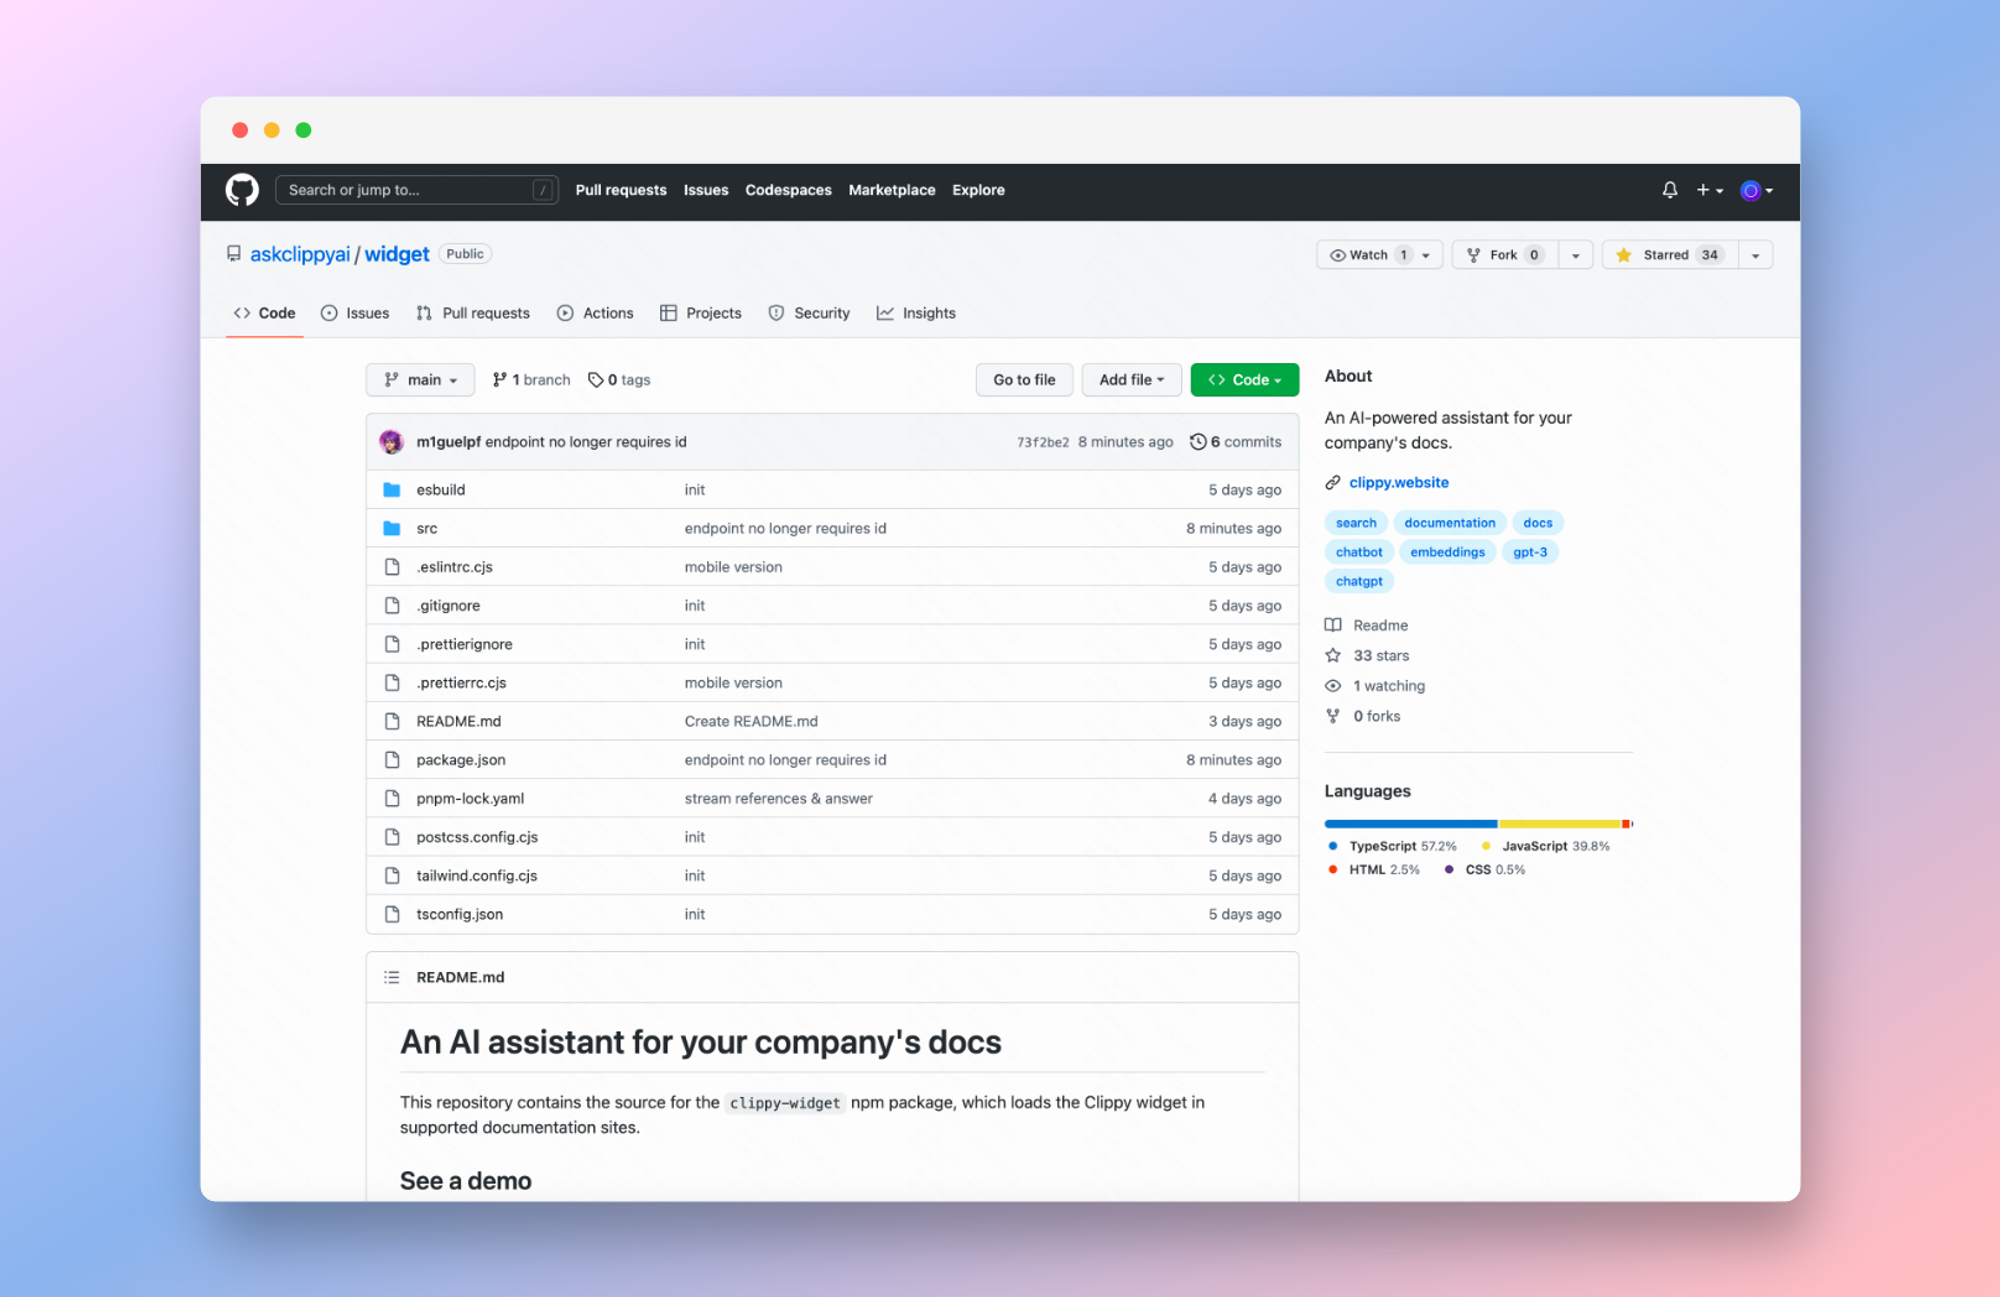This screenshot has width=2000, height=1297.
Task: Open the src folder icon
Action: (x=392, y=528)
